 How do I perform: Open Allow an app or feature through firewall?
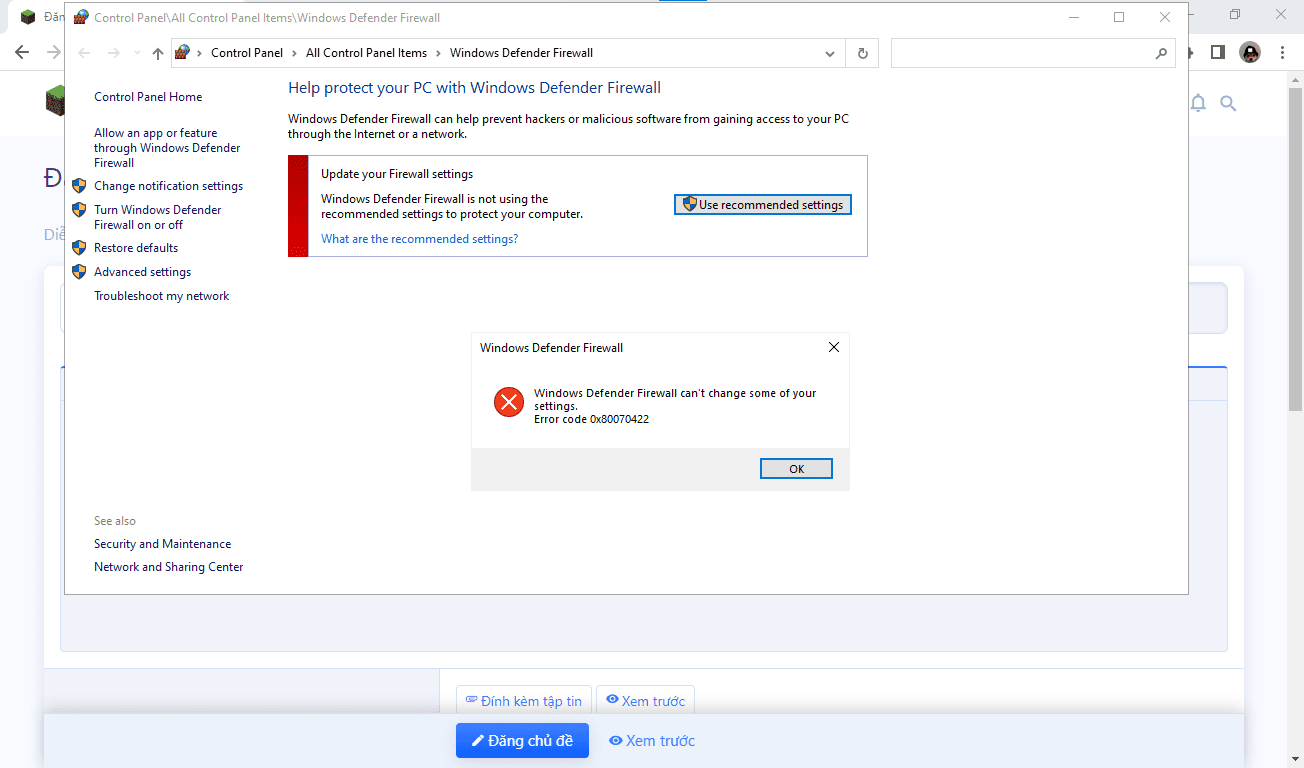pos(167,148)
